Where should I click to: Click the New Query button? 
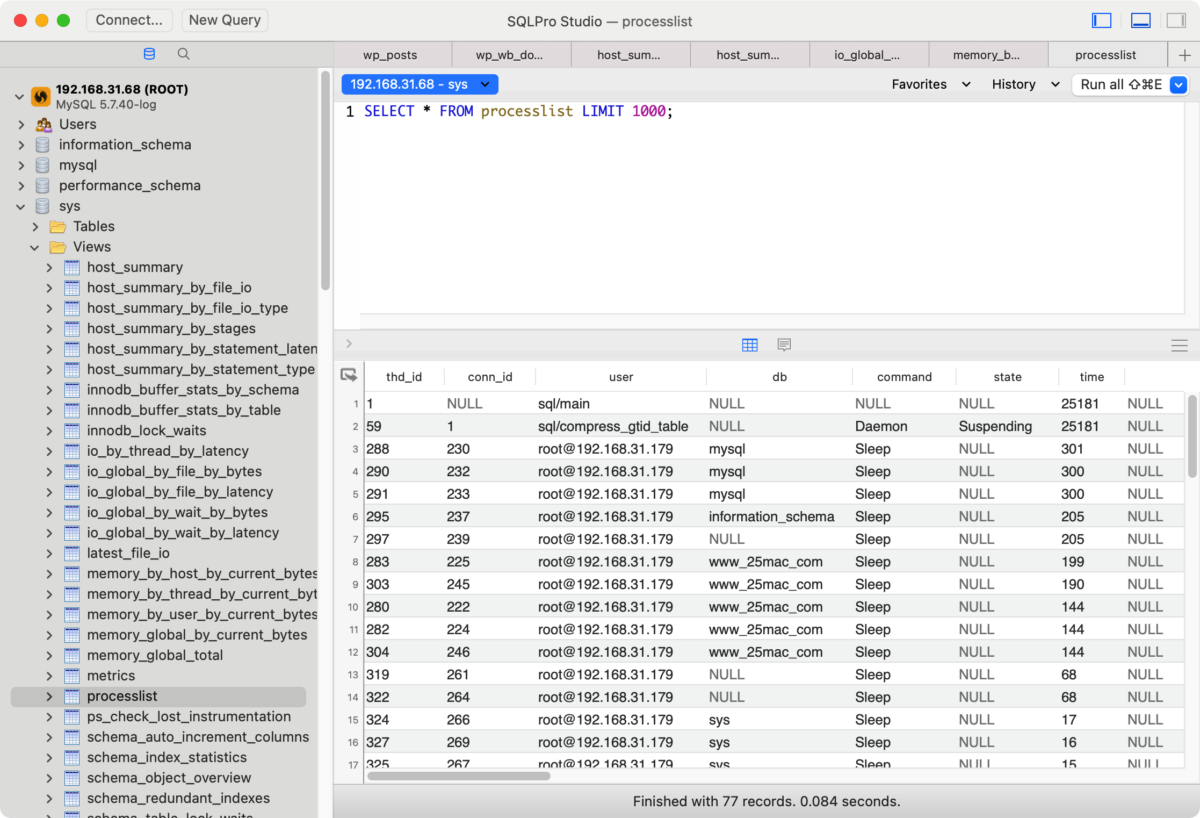coord(224,20)
